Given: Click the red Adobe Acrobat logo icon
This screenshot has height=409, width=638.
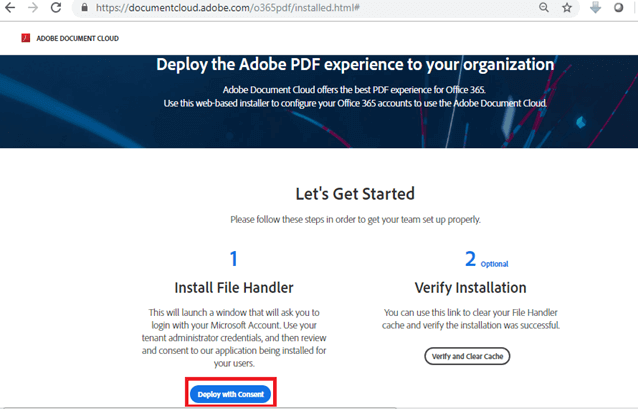Looking at the screenshot, I should pos(26,38).
